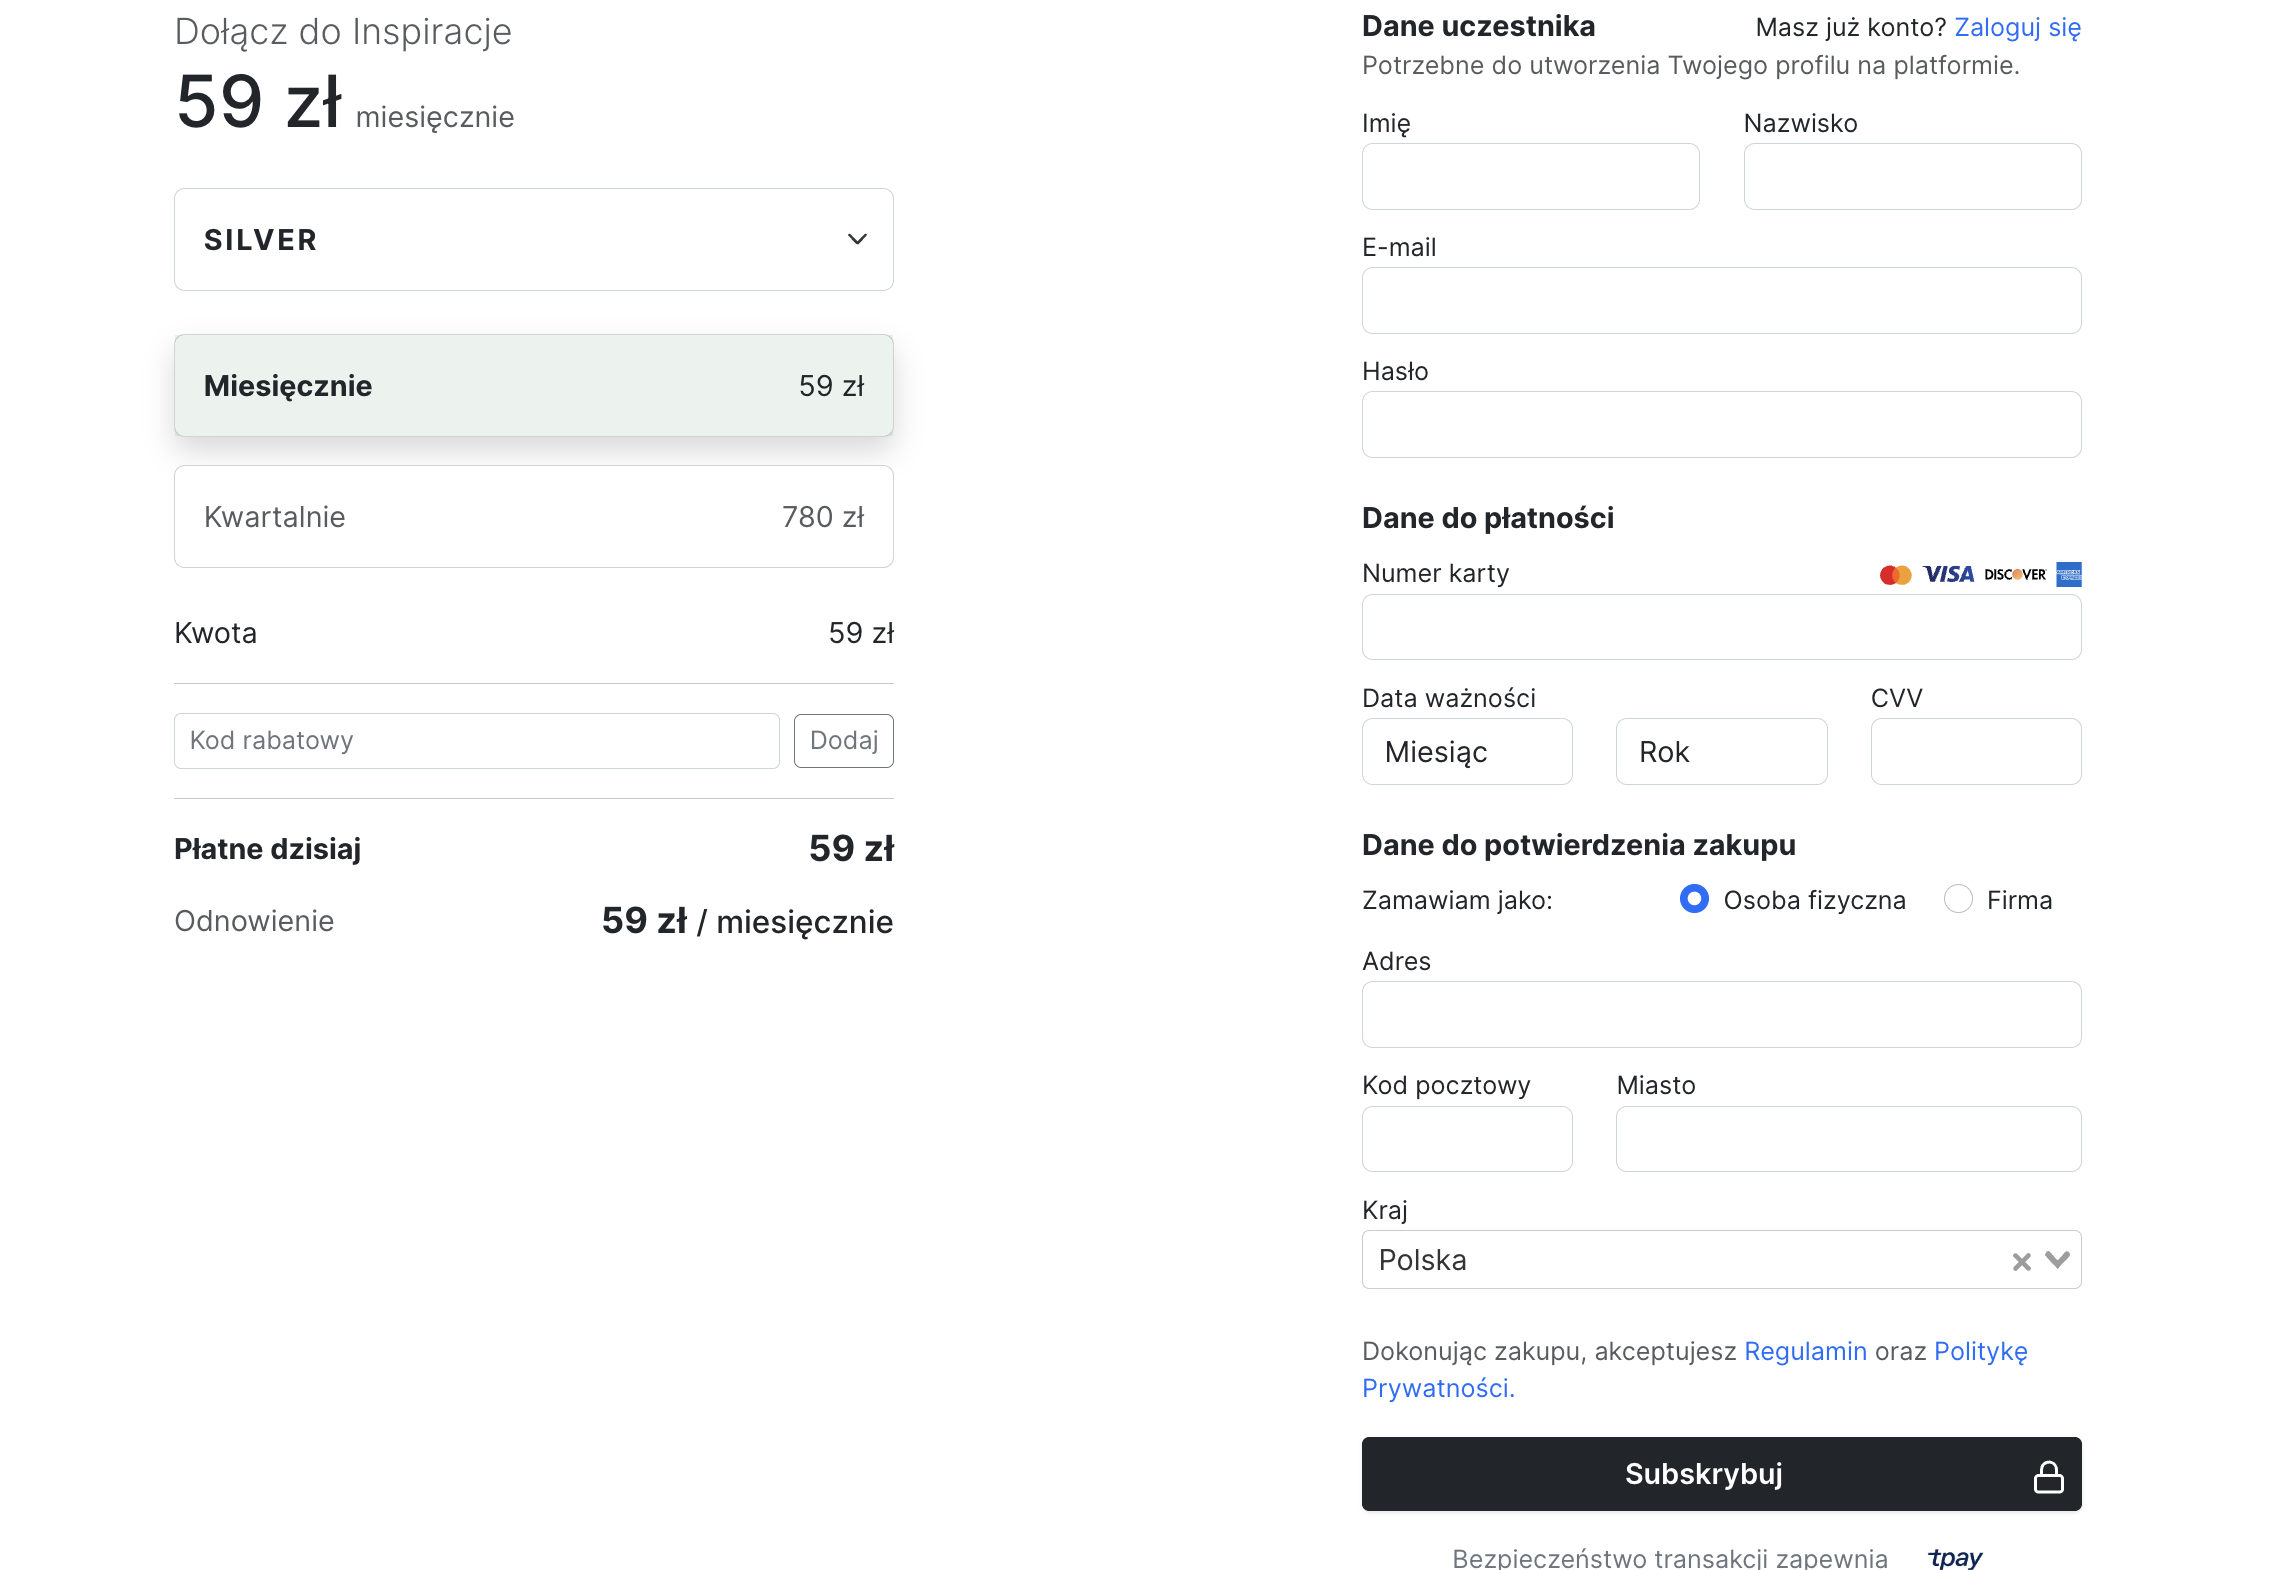Click the VISA card logo
The height and width of the screenshot is (1570, 2270).
1948,574
